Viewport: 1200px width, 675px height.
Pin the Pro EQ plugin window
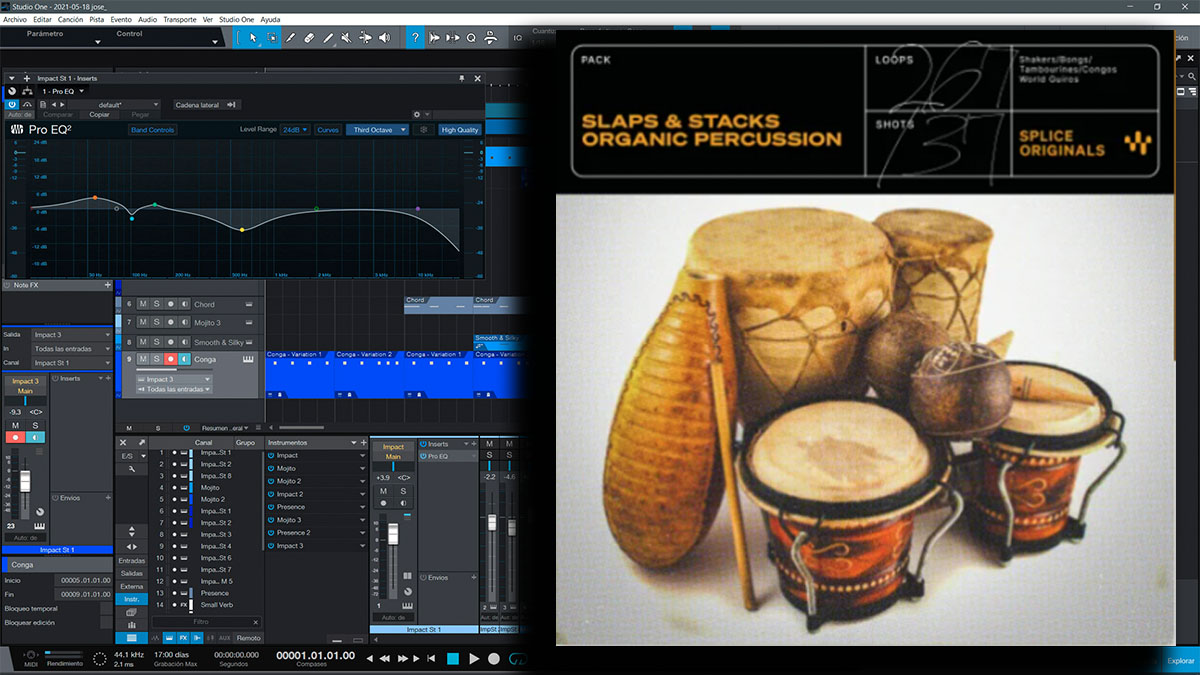[x=461, y=78]
